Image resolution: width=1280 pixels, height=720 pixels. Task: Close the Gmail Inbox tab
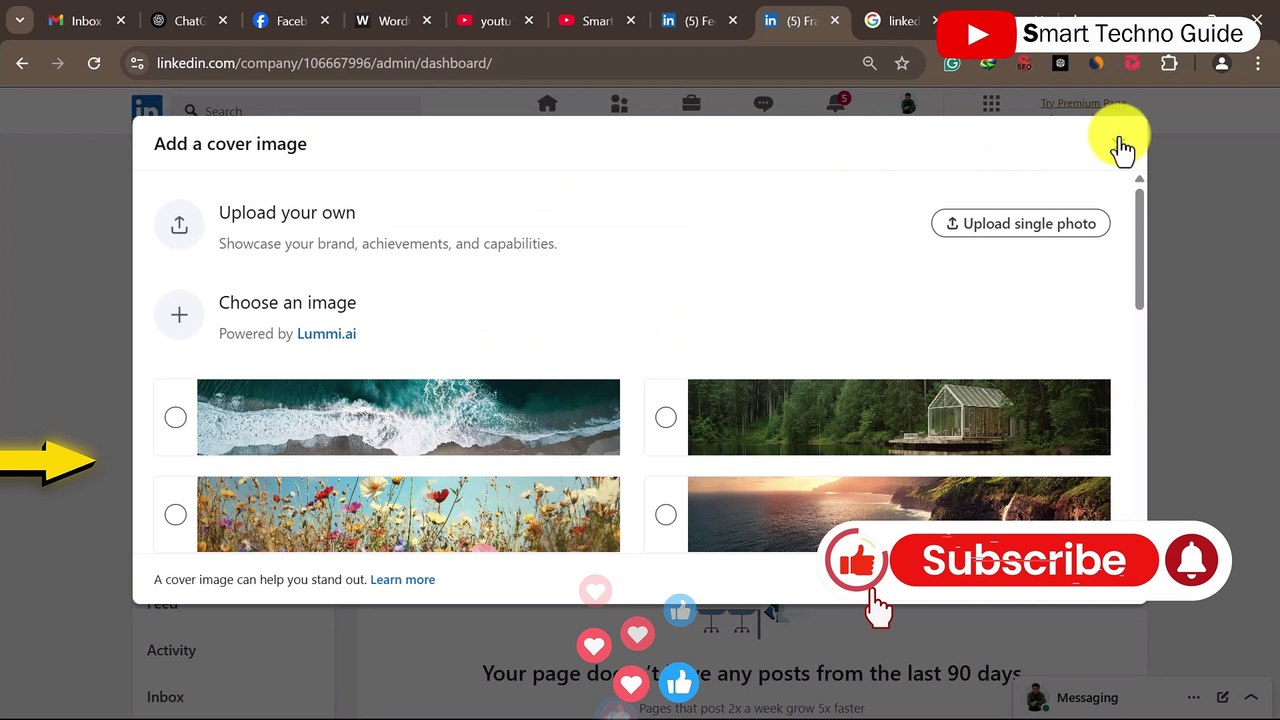point(121,20)
